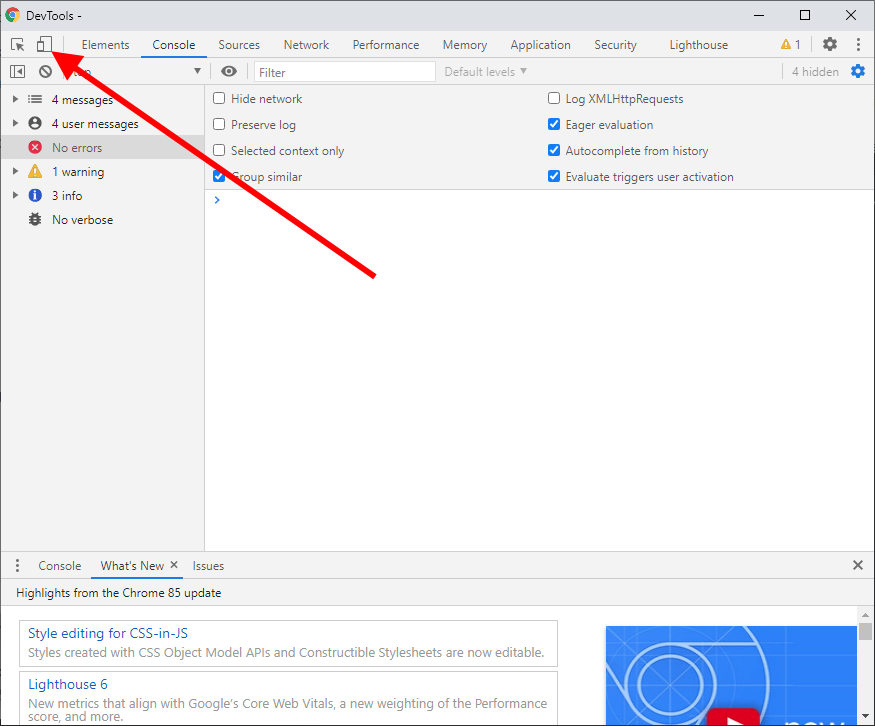Reveal the 4 hidden messages
The image size is (875, 726).
[814, 71]
